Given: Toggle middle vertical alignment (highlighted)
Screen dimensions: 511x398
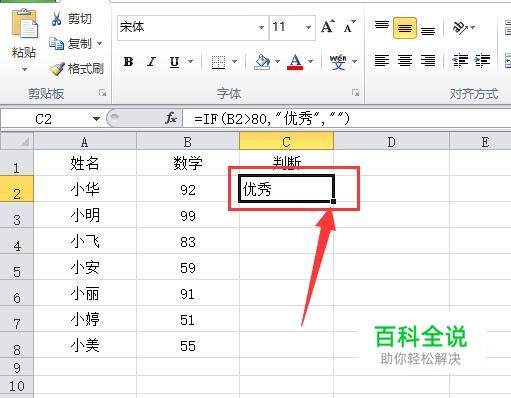Looking at the screenshot, I should (404, 28).
